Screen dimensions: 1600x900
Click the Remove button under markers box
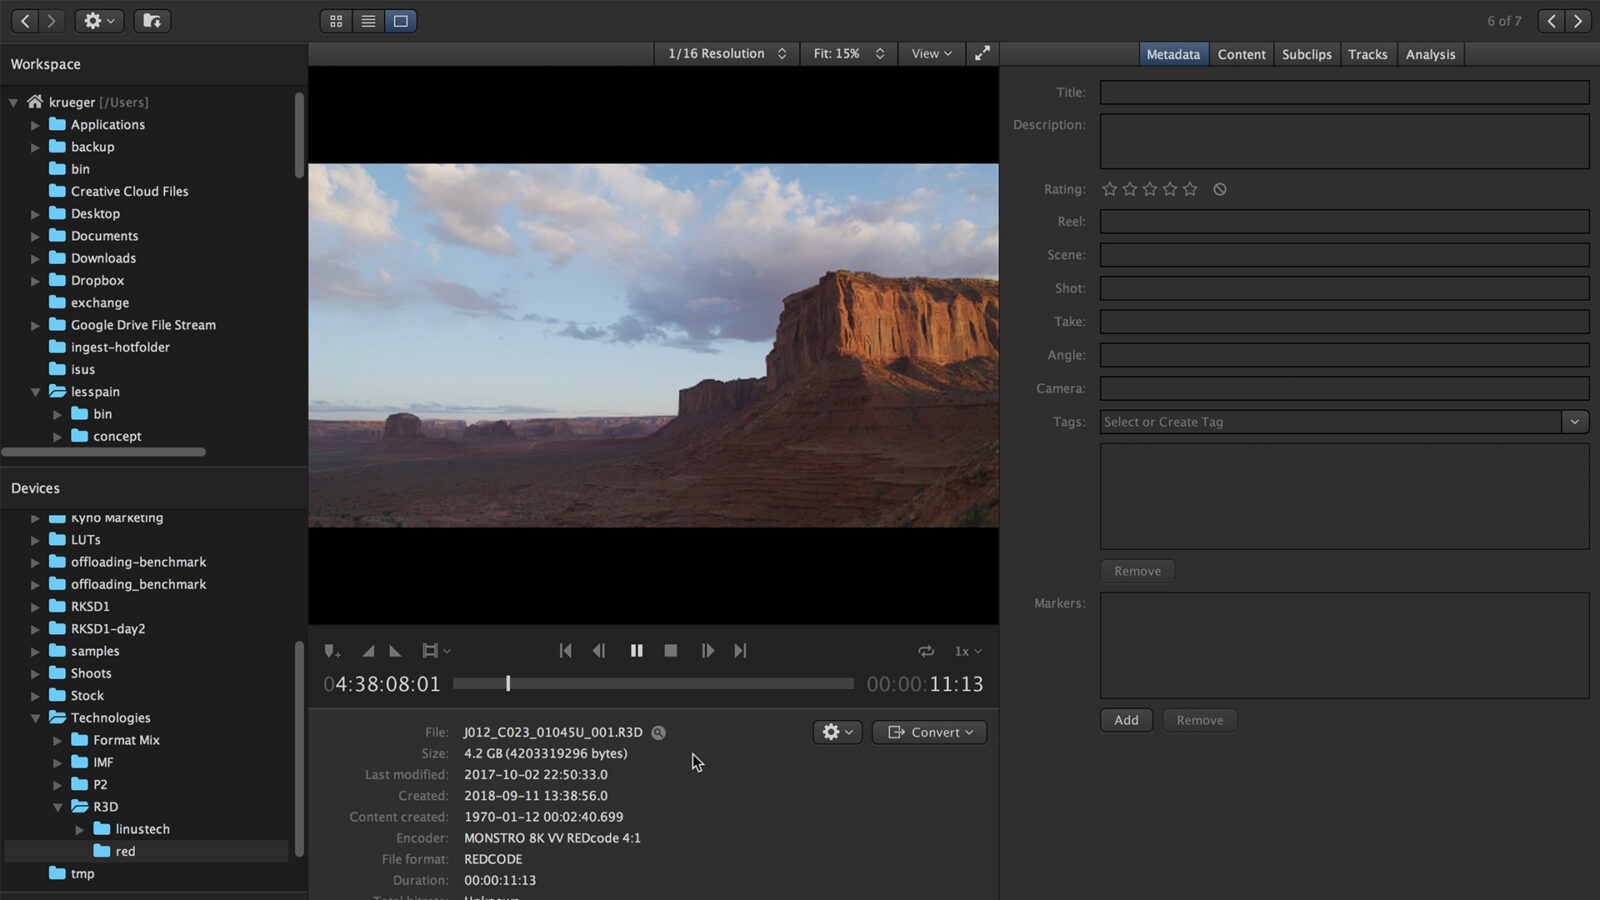coord(1199,720)
